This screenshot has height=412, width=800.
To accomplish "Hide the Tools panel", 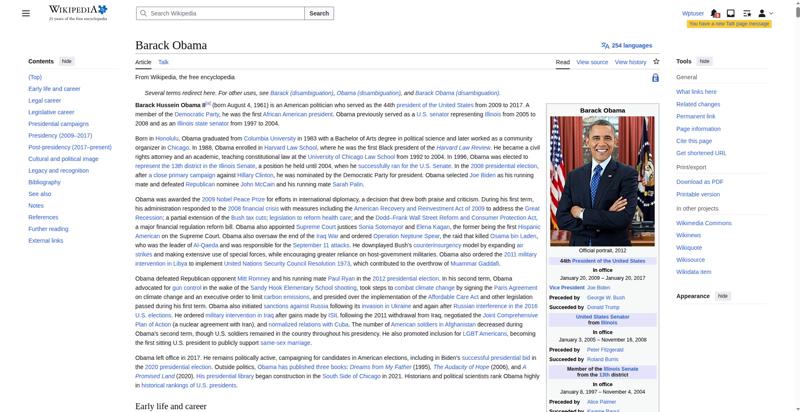I will pos(704,61).
